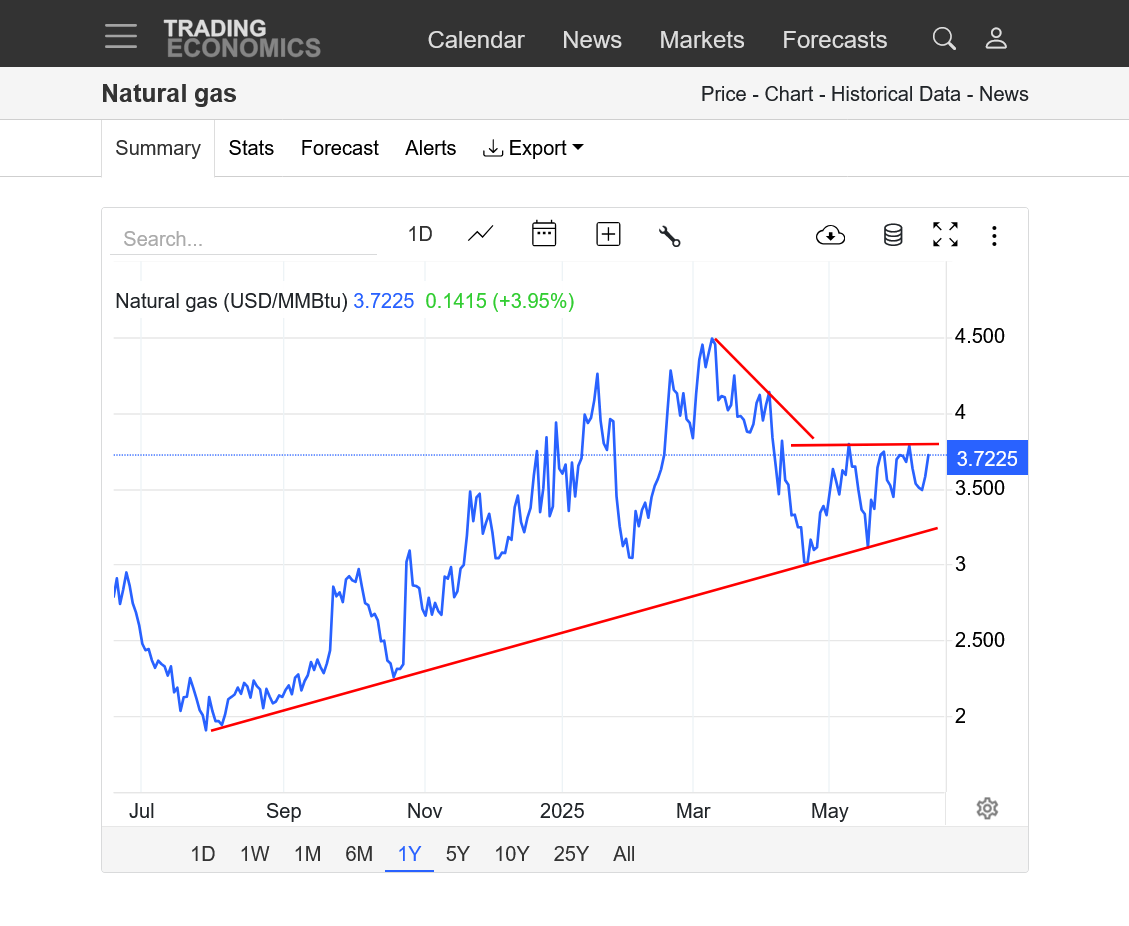
Task: Switch to the Summary tab
Action: [158, 148]
